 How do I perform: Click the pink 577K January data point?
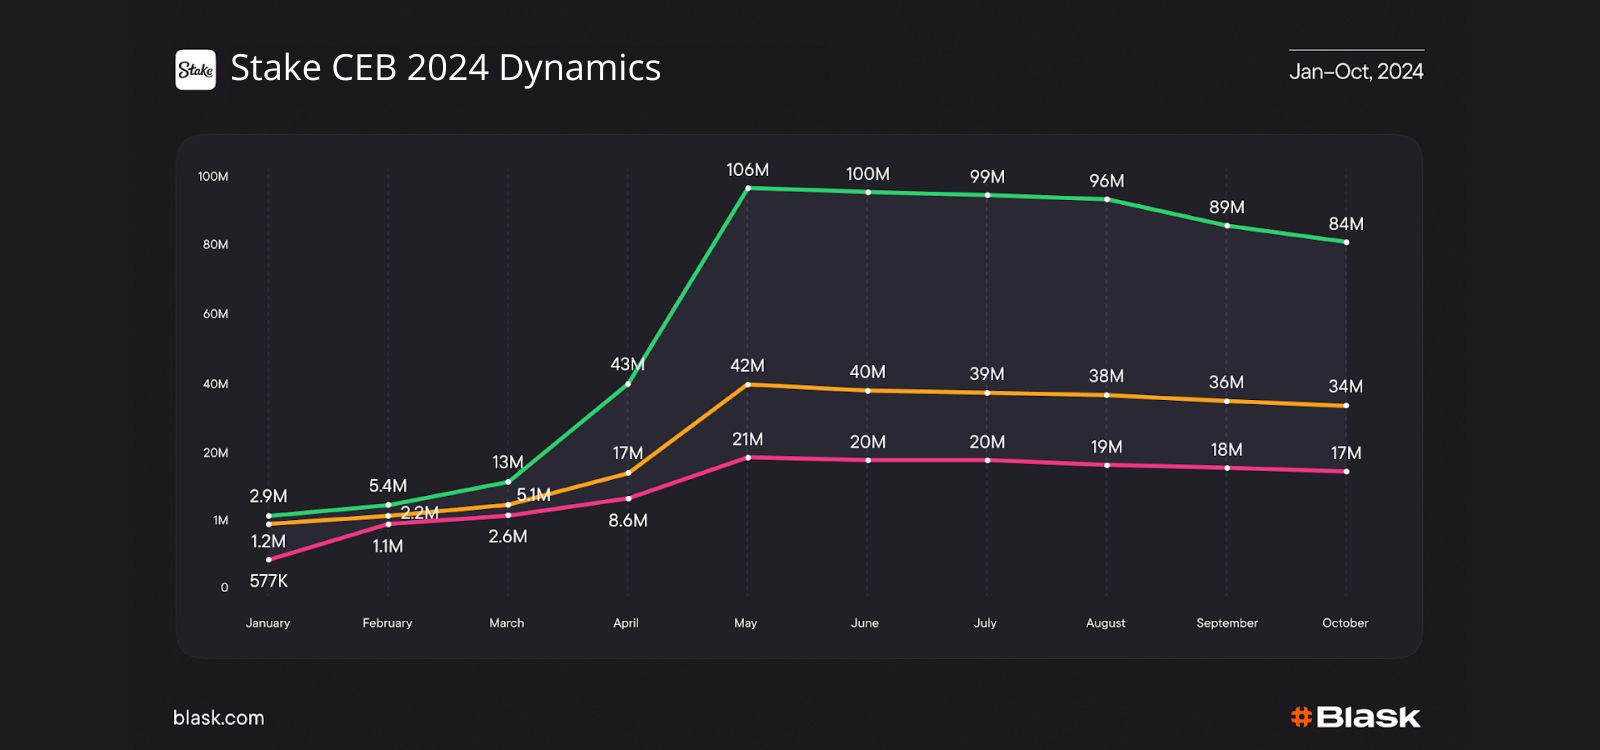(x=268, y=560)
